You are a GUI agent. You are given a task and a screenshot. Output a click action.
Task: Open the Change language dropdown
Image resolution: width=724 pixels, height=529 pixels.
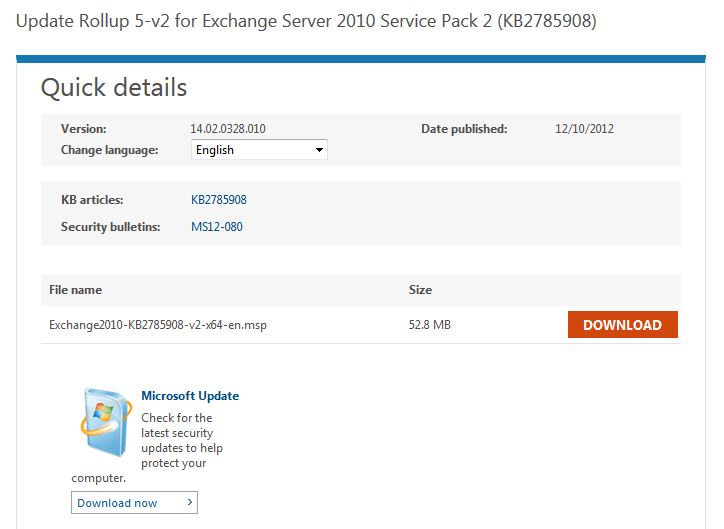259,150
